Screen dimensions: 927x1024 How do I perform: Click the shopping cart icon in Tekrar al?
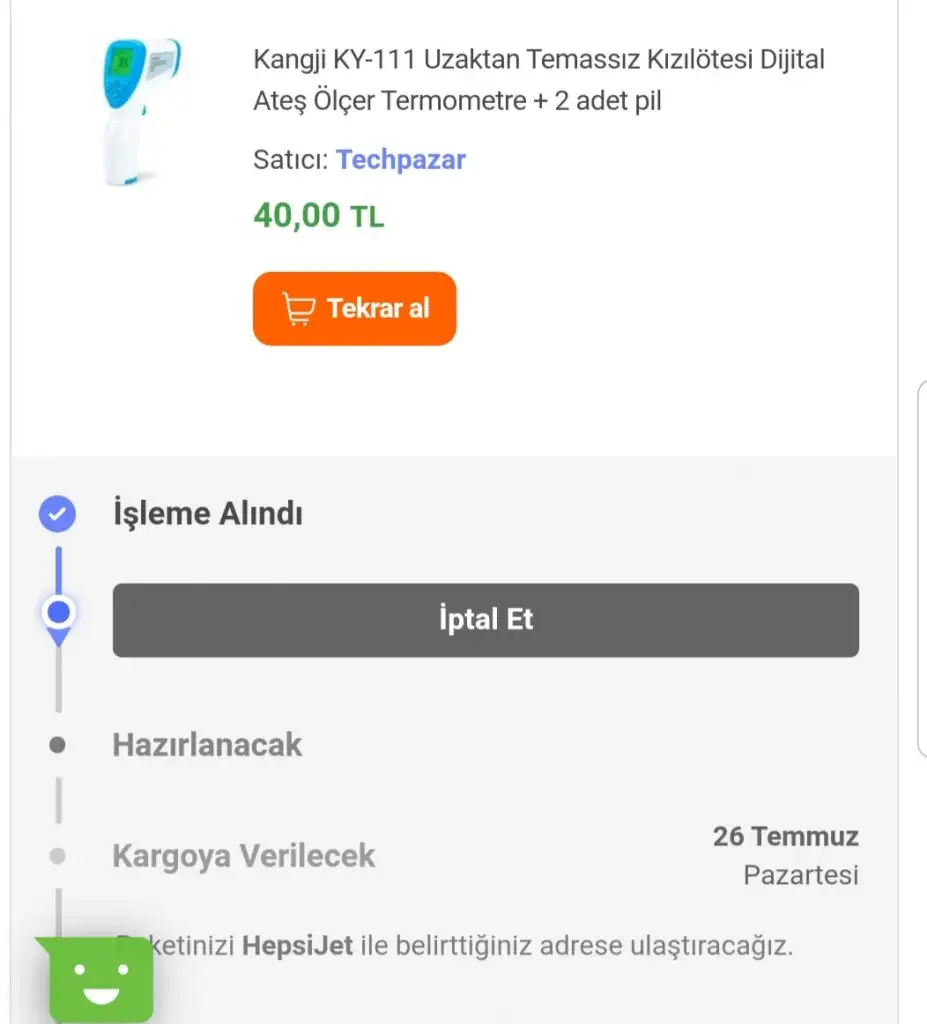298,309
